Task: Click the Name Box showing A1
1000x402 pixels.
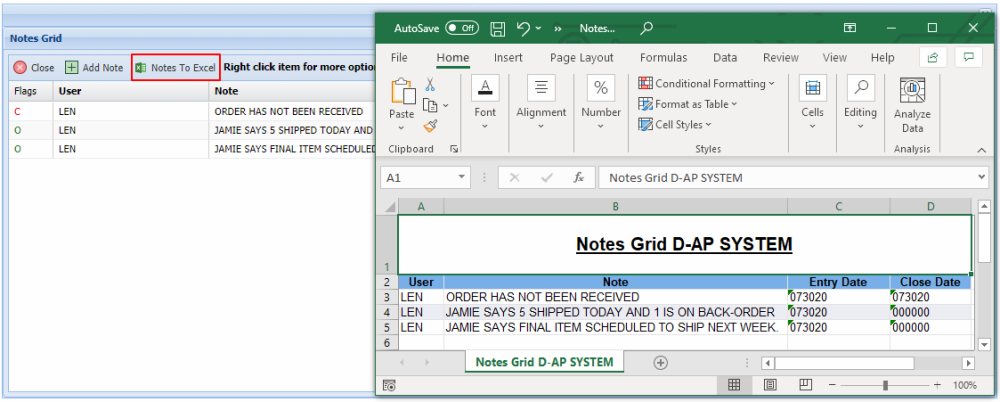Action: click(x=418, y=178)
